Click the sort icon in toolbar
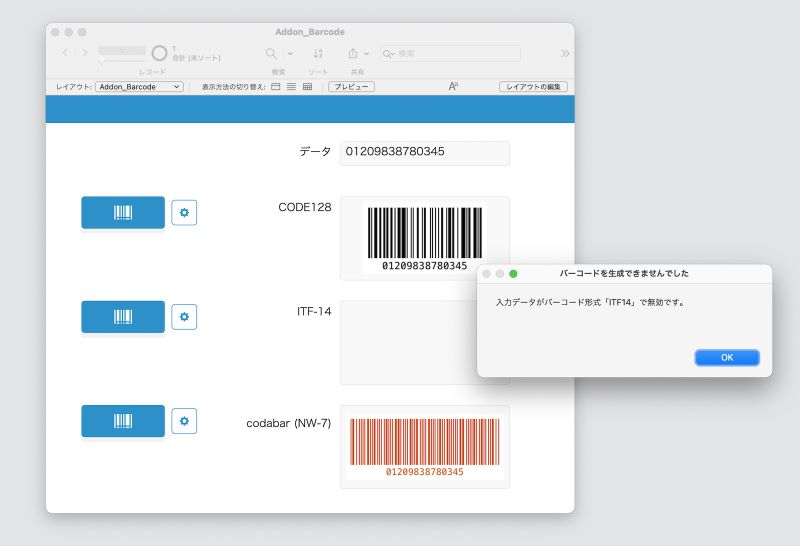800x546 pixels. click(318, 53)
